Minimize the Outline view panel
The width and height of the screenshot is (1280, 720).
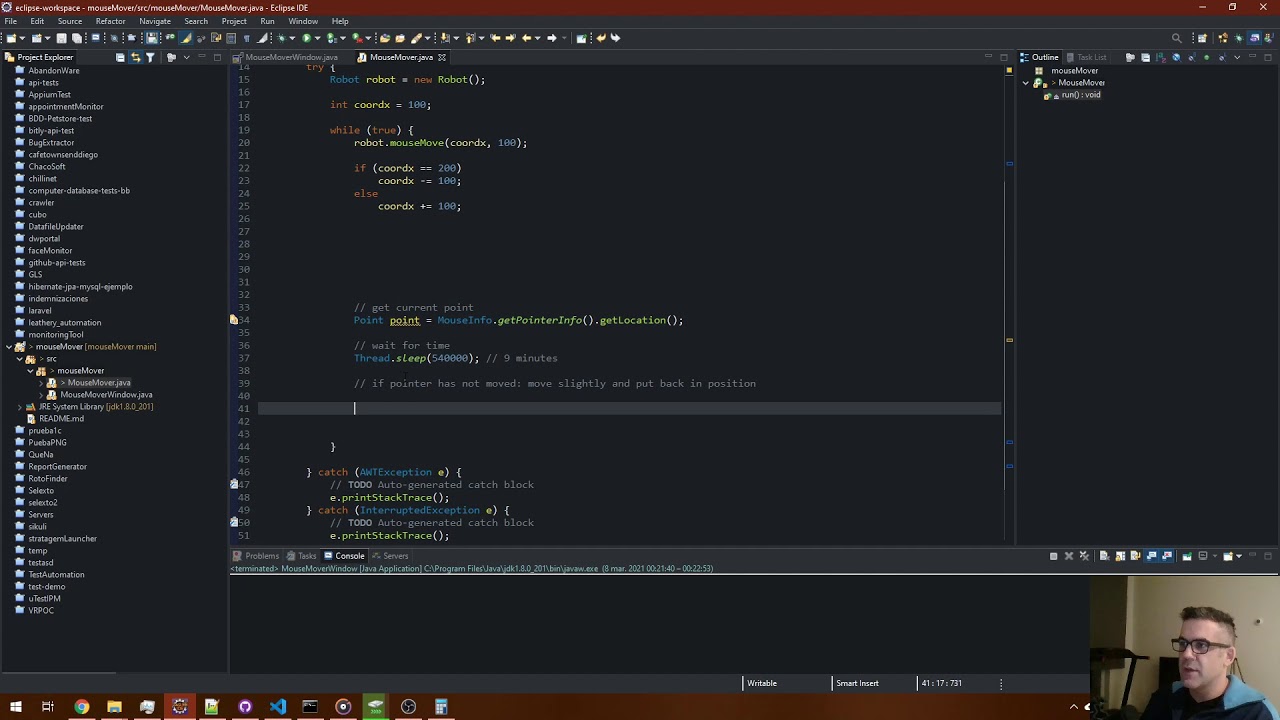1252,57
